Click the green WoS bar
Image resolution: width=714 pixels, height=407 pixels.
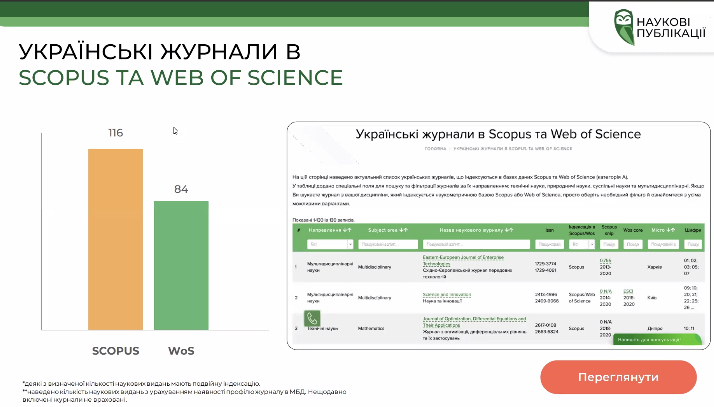pyautogui.click(x=181, y=265)
